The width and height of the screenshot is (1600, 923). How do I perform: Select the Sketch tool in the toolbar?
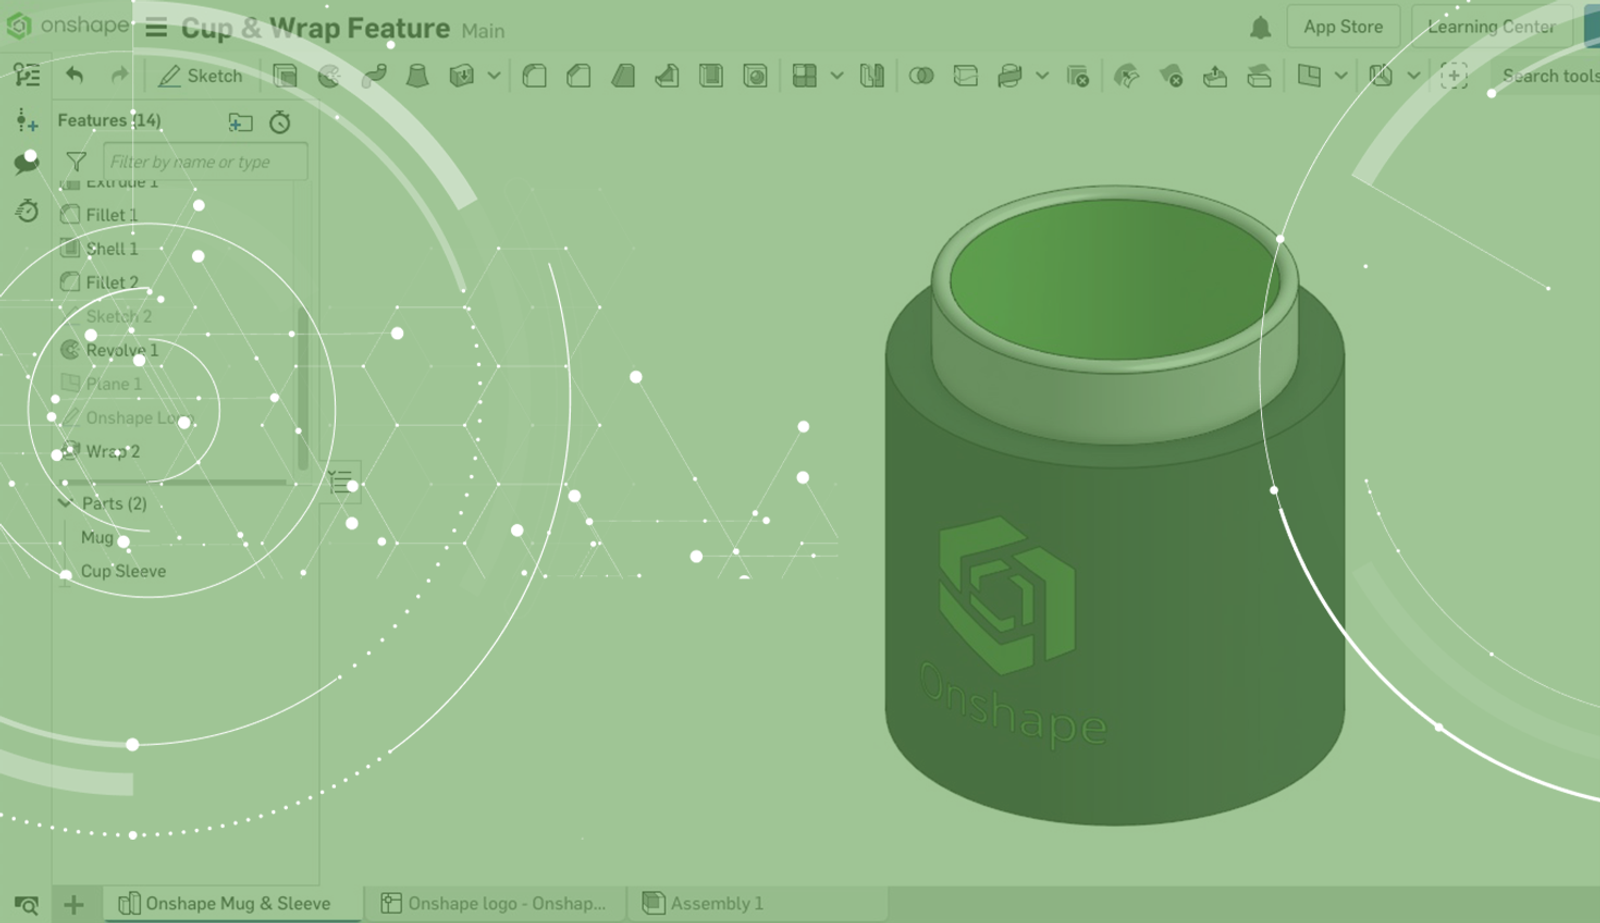(x=199, y=76)
